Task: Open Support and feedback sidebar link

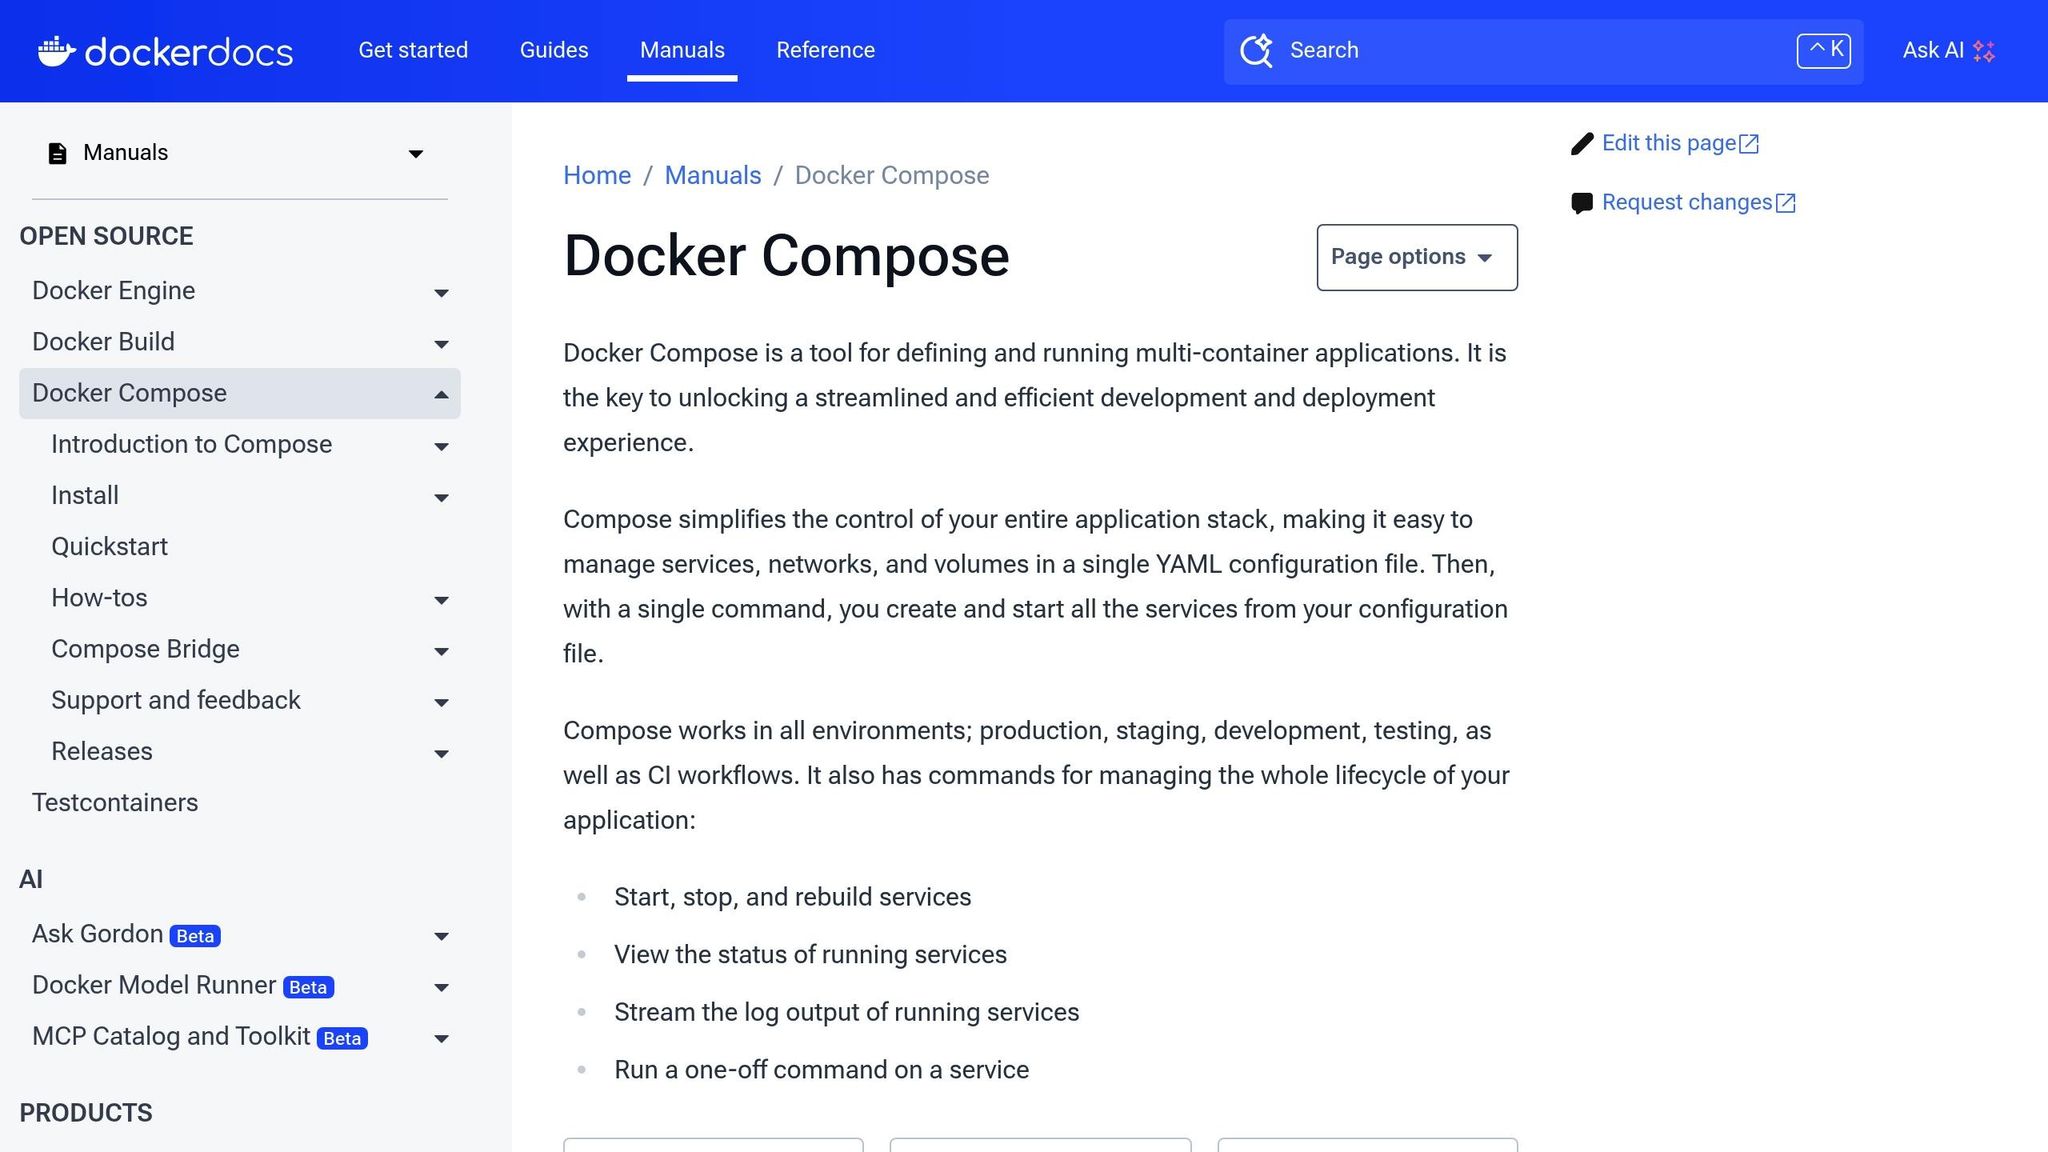Action: pos(175,700)
